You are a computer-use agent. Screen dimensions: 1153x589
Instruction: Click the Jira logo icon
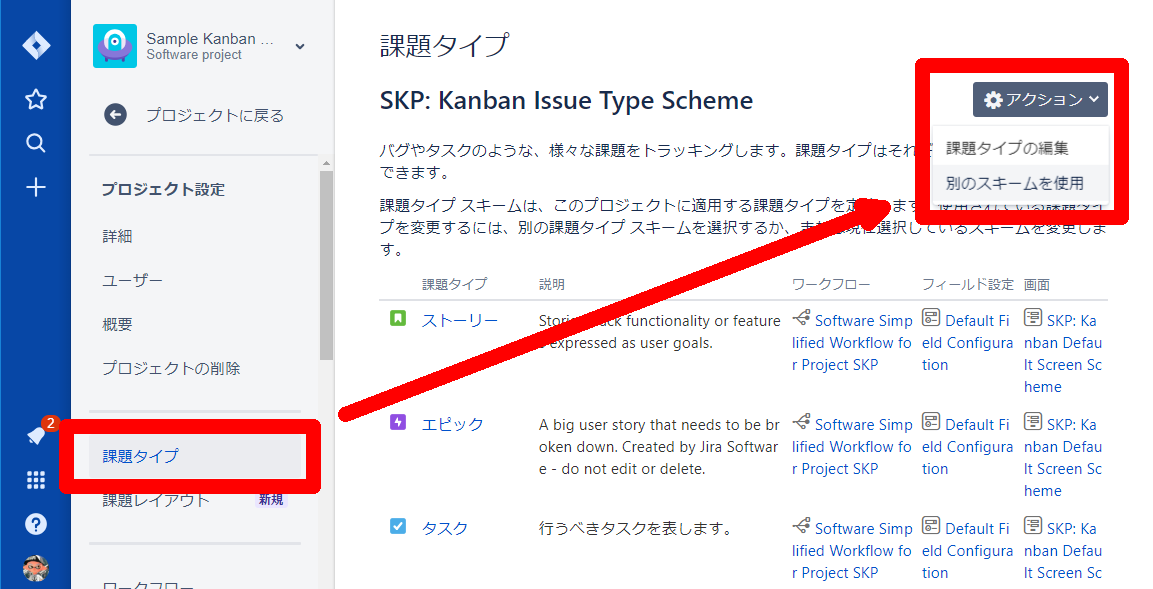coord(36,46)
